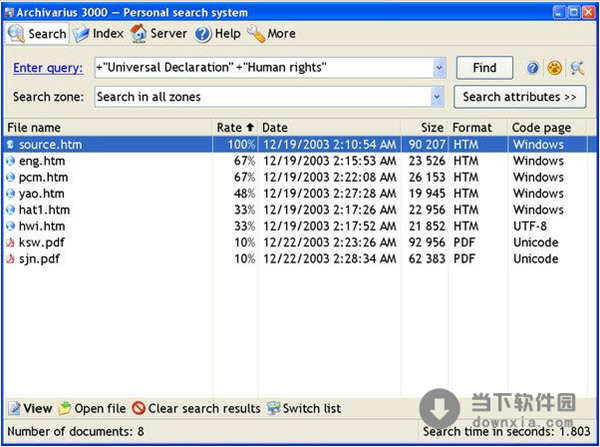
Task: Maximize the Archivarius 3000 window
Action: [574, 13]
